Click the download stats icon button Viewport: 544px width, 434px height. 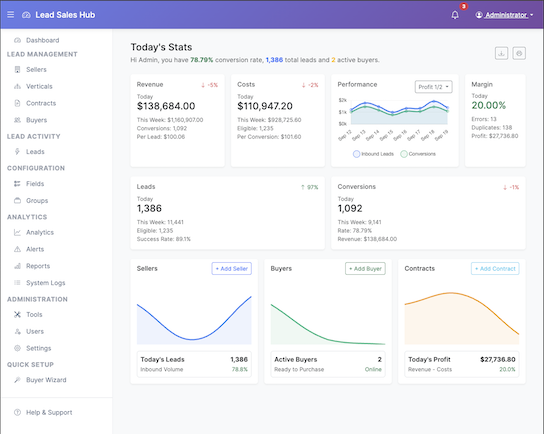[501, 53]
